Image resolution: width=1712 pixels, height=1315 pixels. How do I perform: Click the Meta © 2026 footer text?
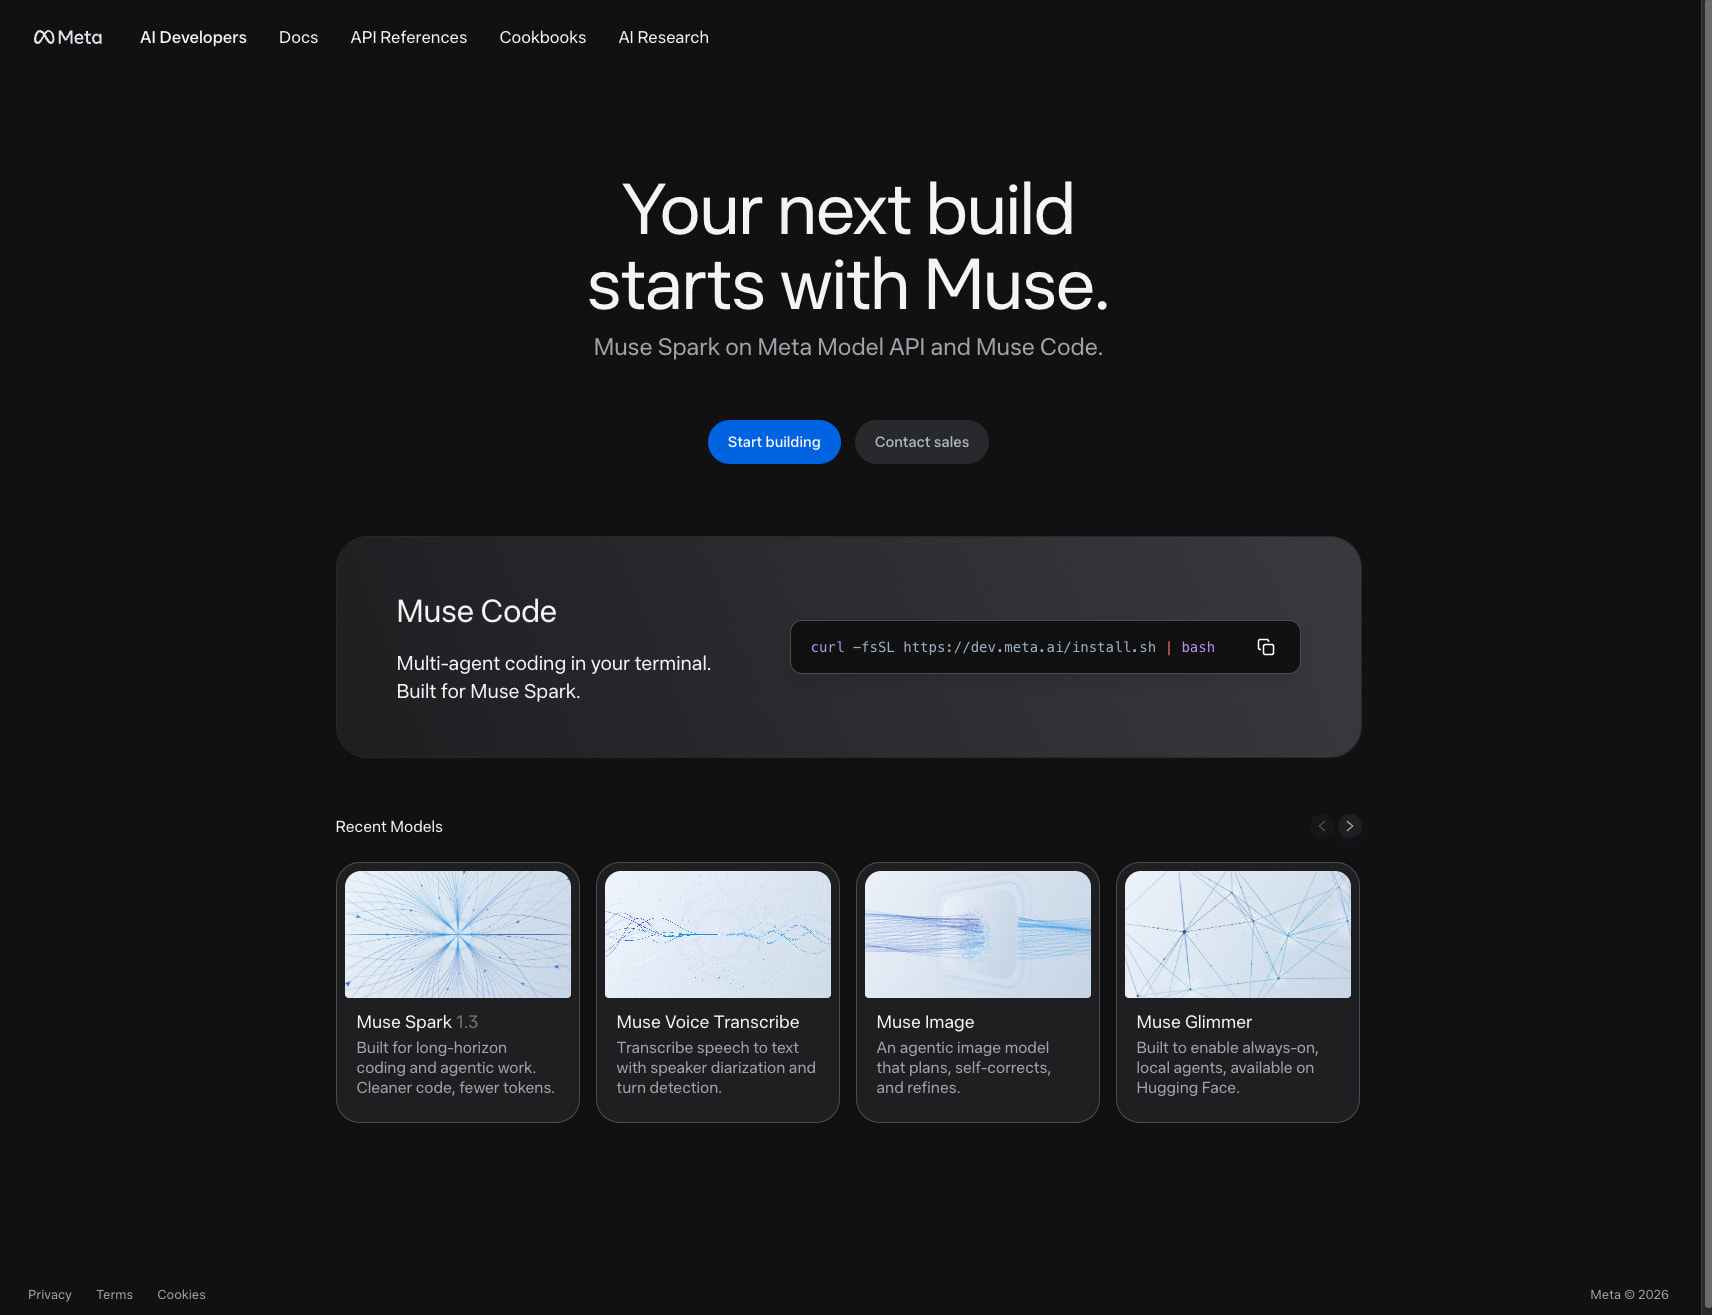[x=1629, y=1294]
